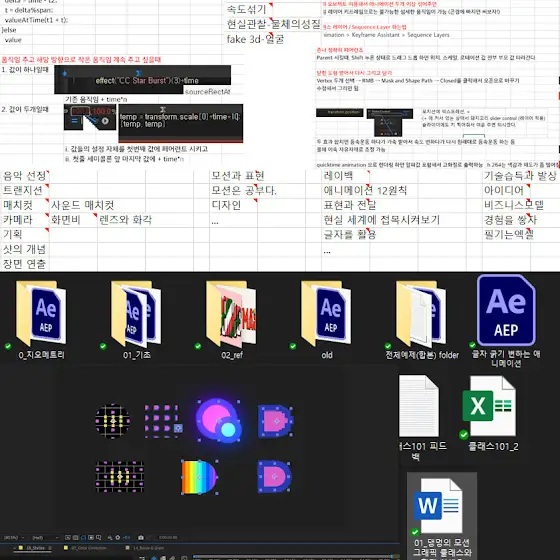Viewport: 560px width, 560px height.
Task: Click the snapshot camera icon in viewer toolbar
Action: [141, 538]
